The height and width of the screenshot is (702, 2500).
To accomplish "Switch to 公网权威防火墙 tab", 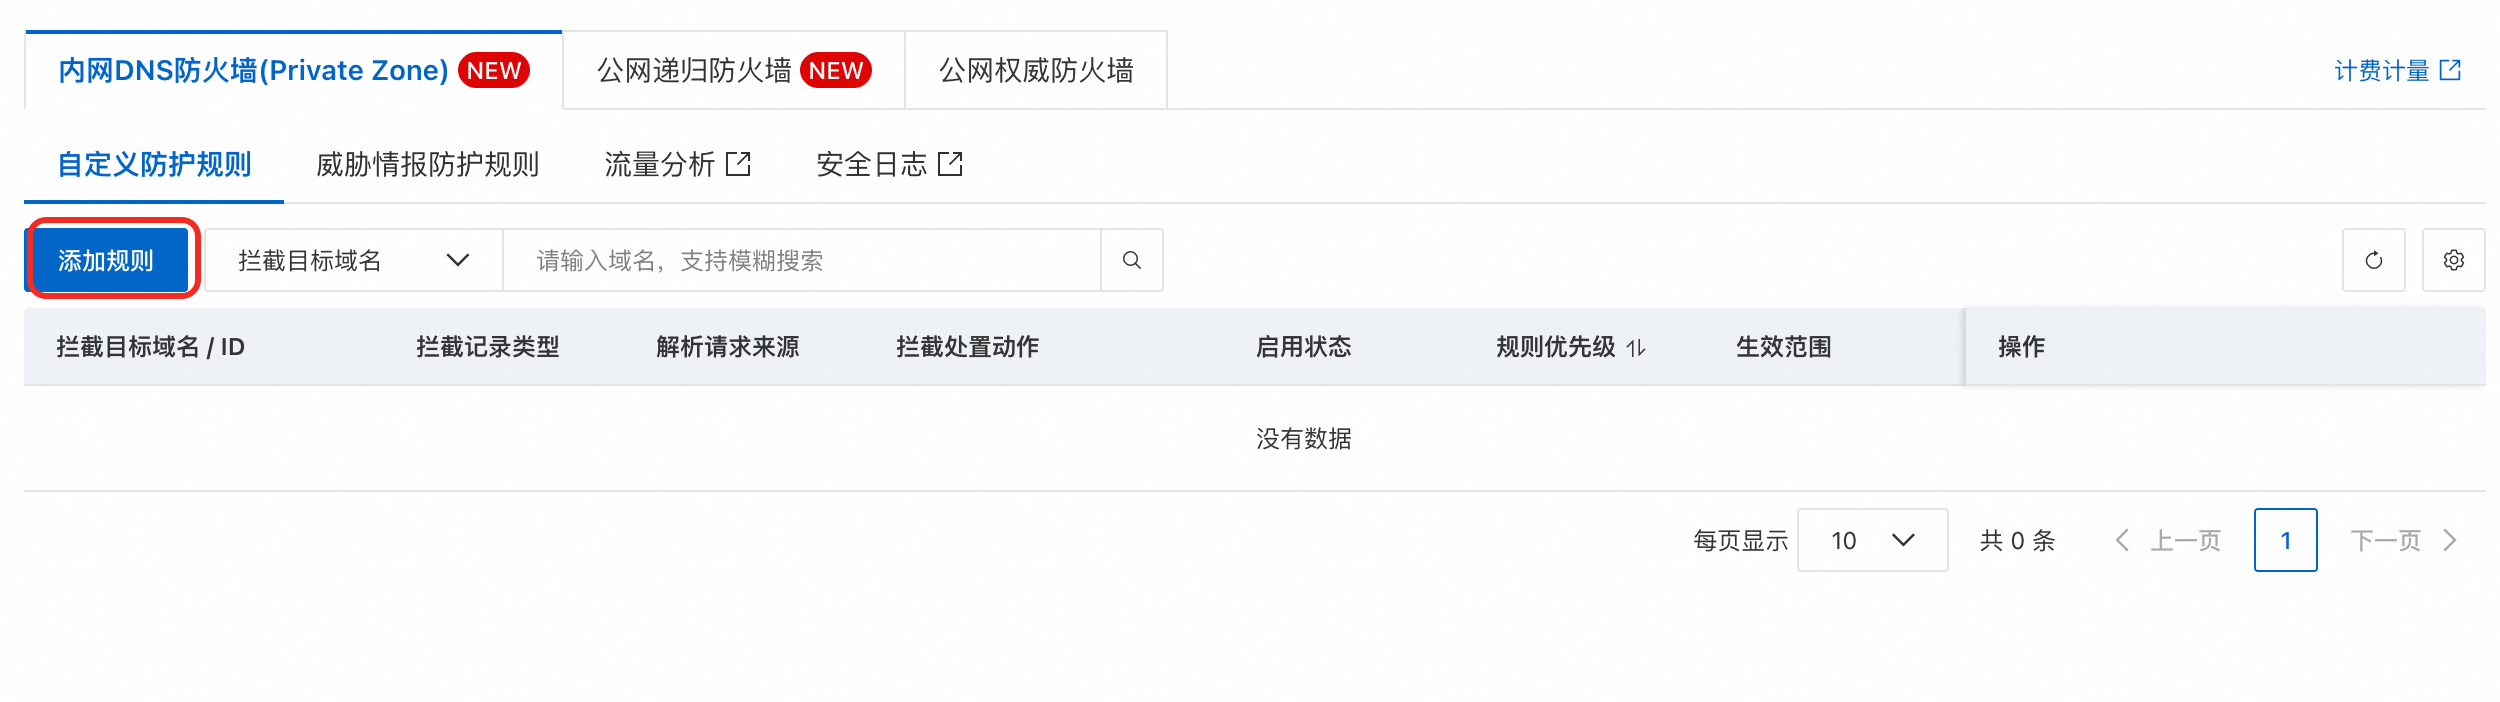I will [1035, 71].
